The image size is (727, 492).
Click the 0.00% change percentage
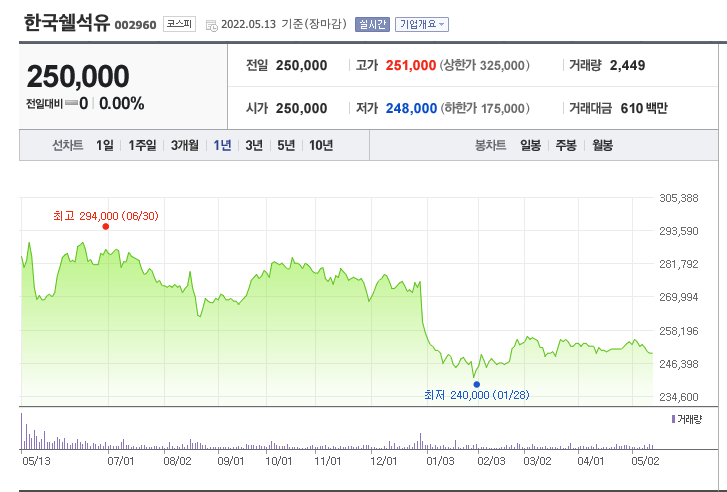(x=121, y=103)
